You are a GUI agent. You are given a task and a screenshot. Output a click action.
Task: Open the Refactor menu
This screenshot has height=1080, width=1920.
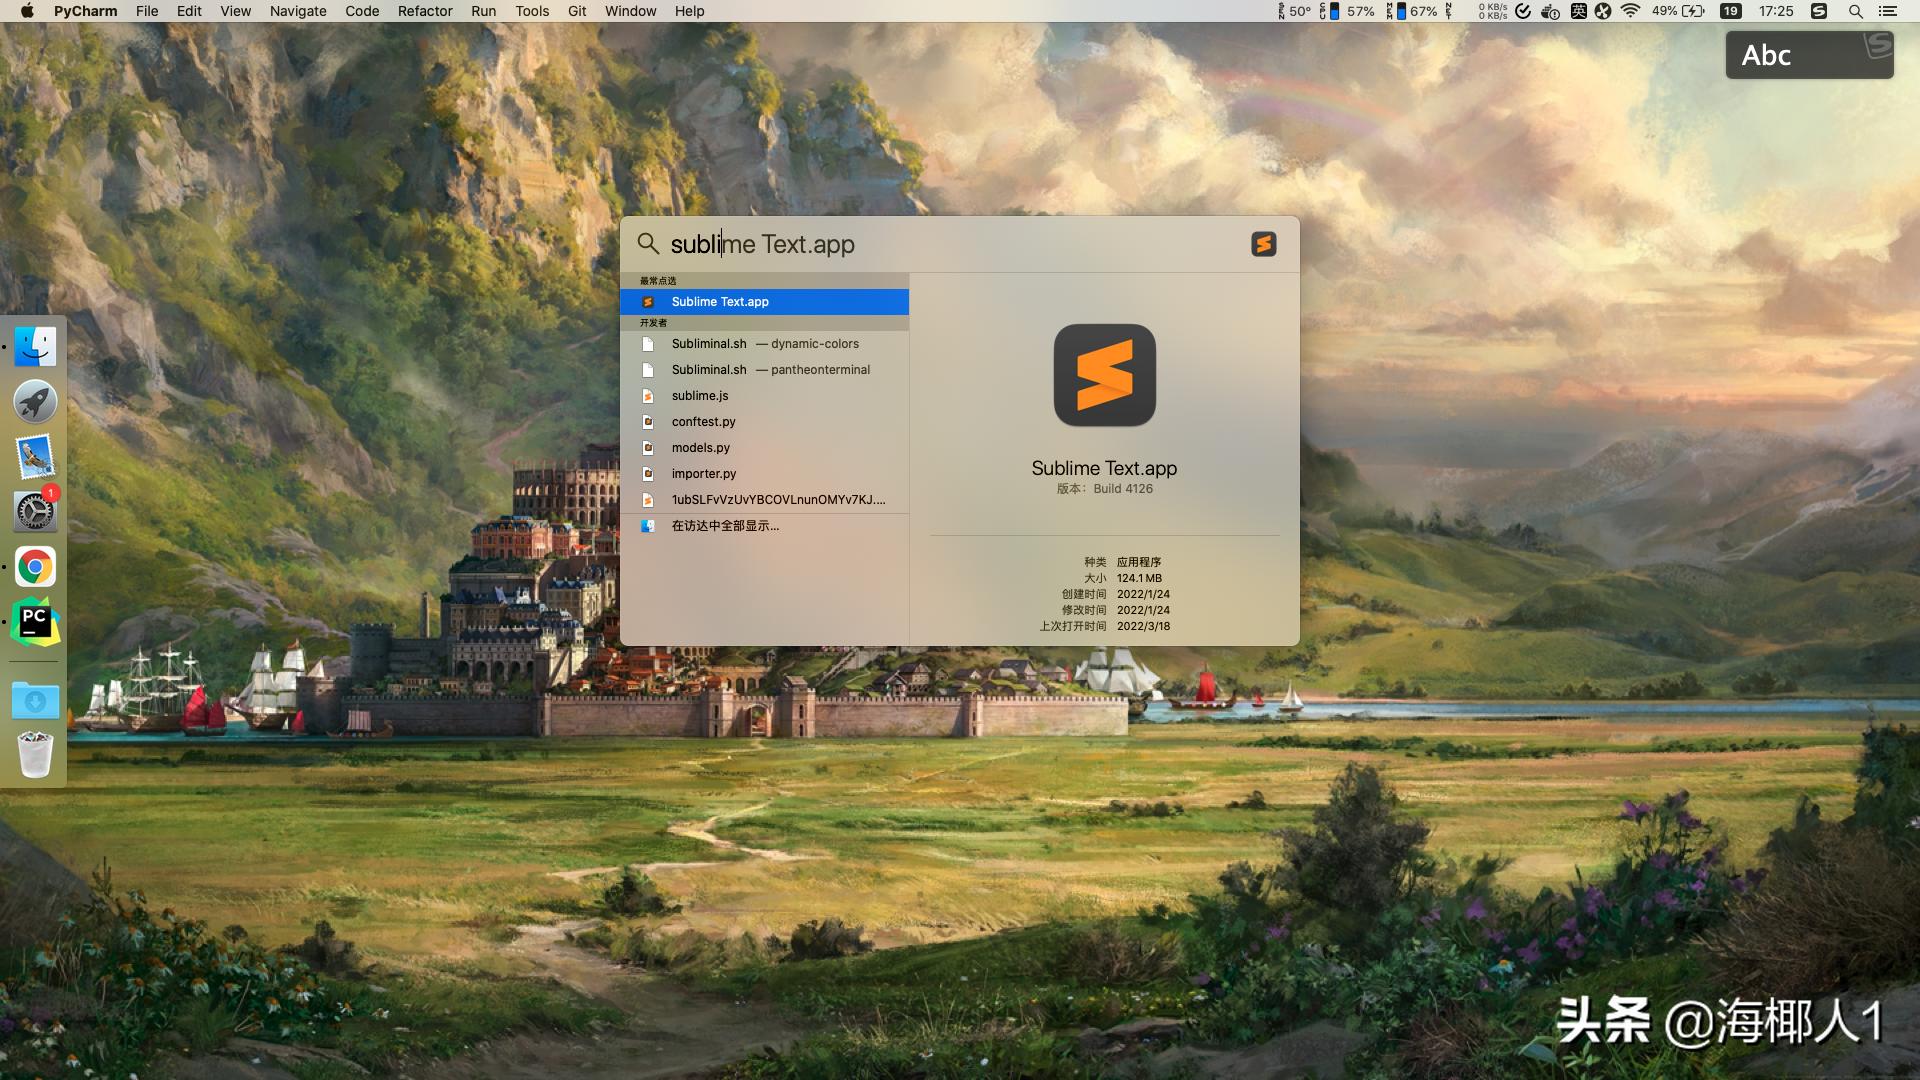pyautogui.click(x=424, y=11)
